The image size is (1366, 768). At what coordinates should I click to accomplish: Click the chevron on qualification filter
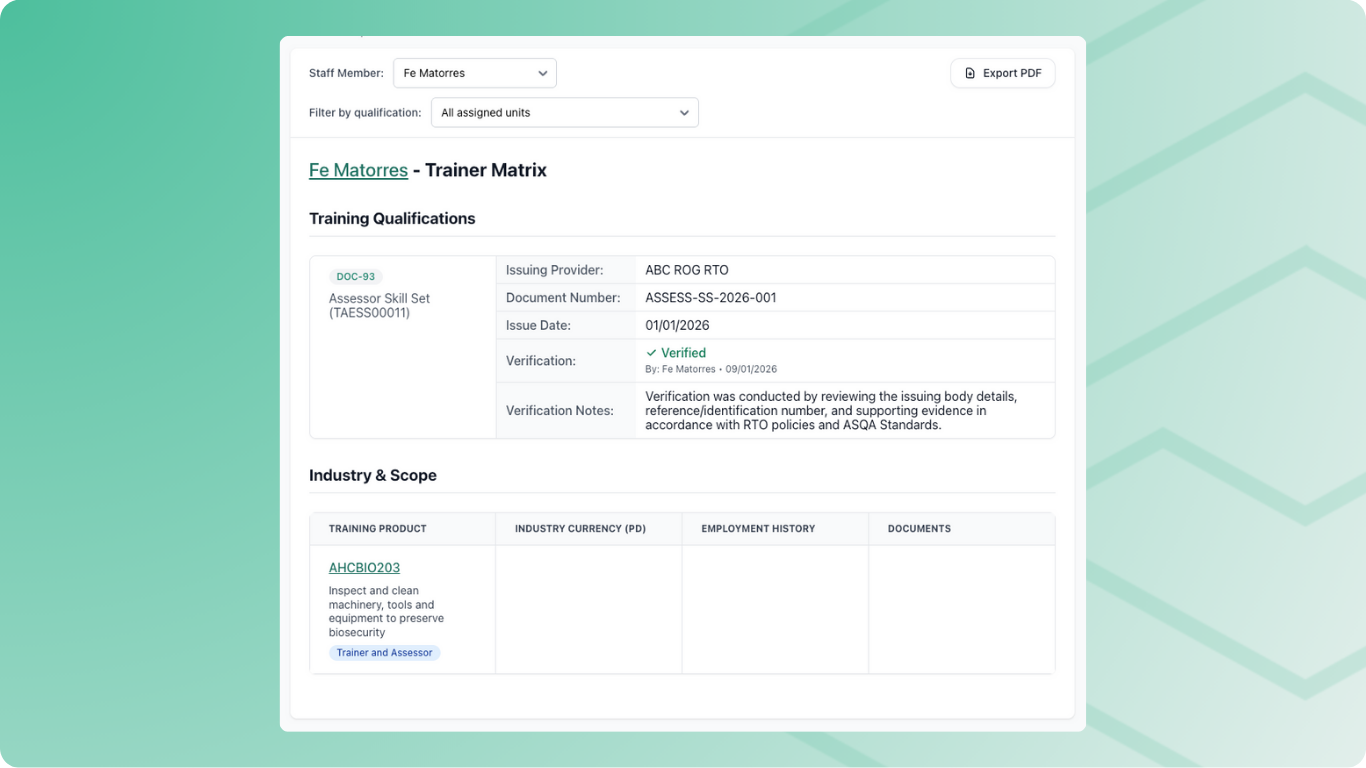coord(684,112)
